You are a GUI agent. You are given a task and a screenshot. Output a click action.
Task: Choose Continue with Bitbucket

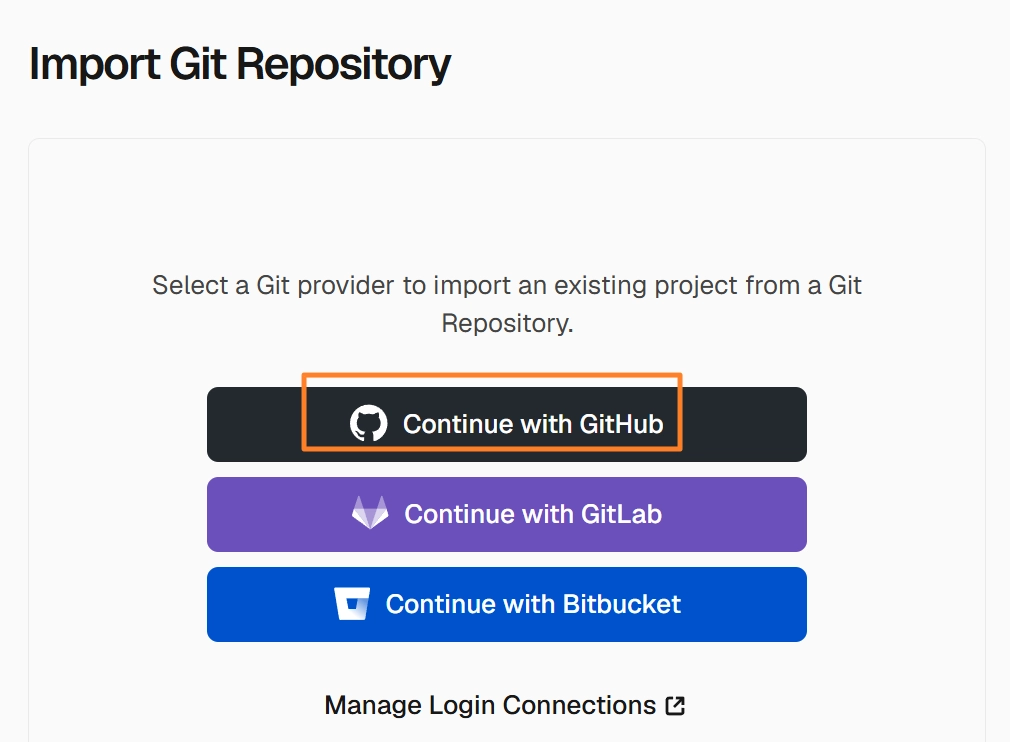[x=507, y=604]
